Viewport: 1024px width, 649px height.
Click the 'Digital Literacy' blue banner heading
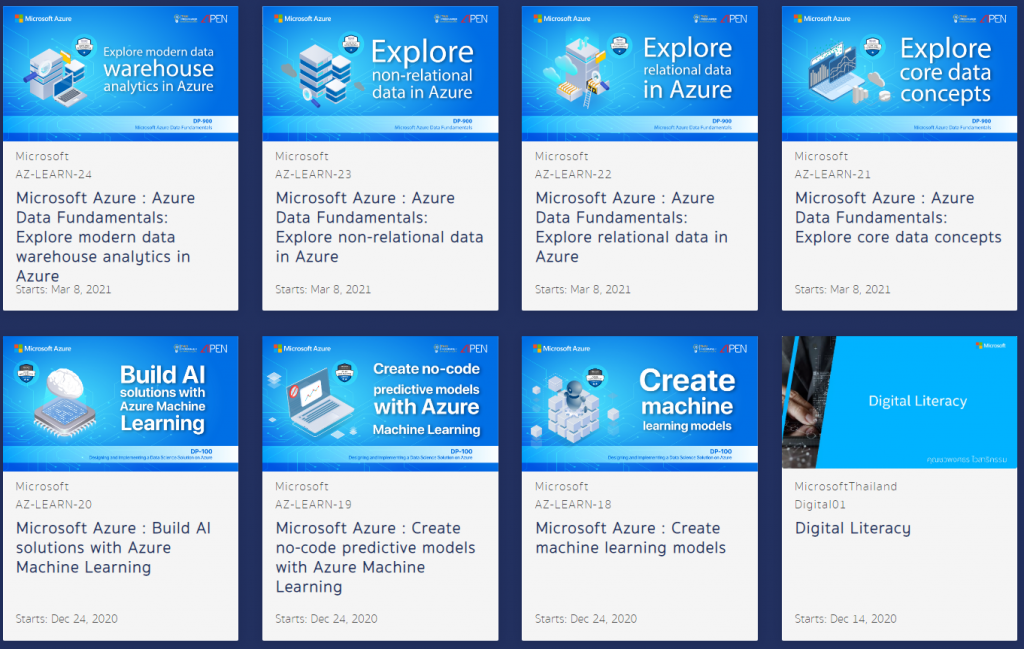[918, 401]
